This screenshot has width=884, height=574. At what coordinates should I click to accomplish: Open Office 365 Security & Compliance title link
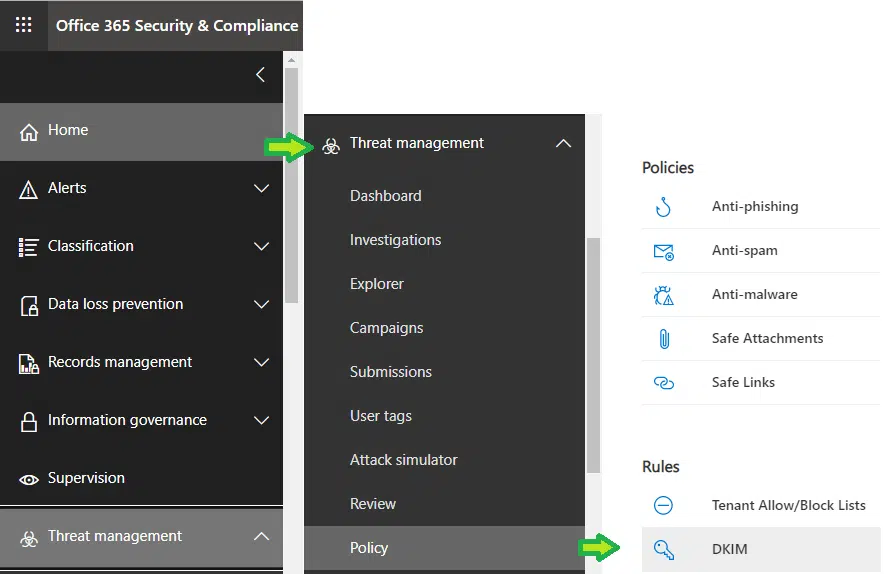[x=177, y=25]
